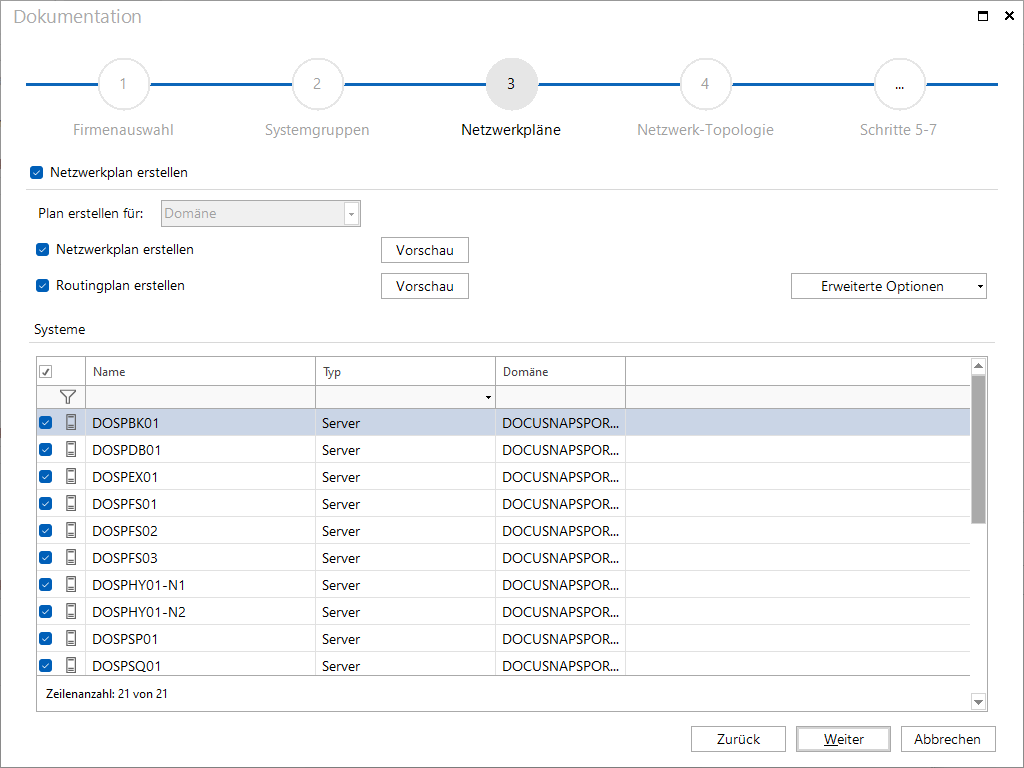1024x768 pixels.
Task: Click the Domäne column filter field
Action: (560, 397)
